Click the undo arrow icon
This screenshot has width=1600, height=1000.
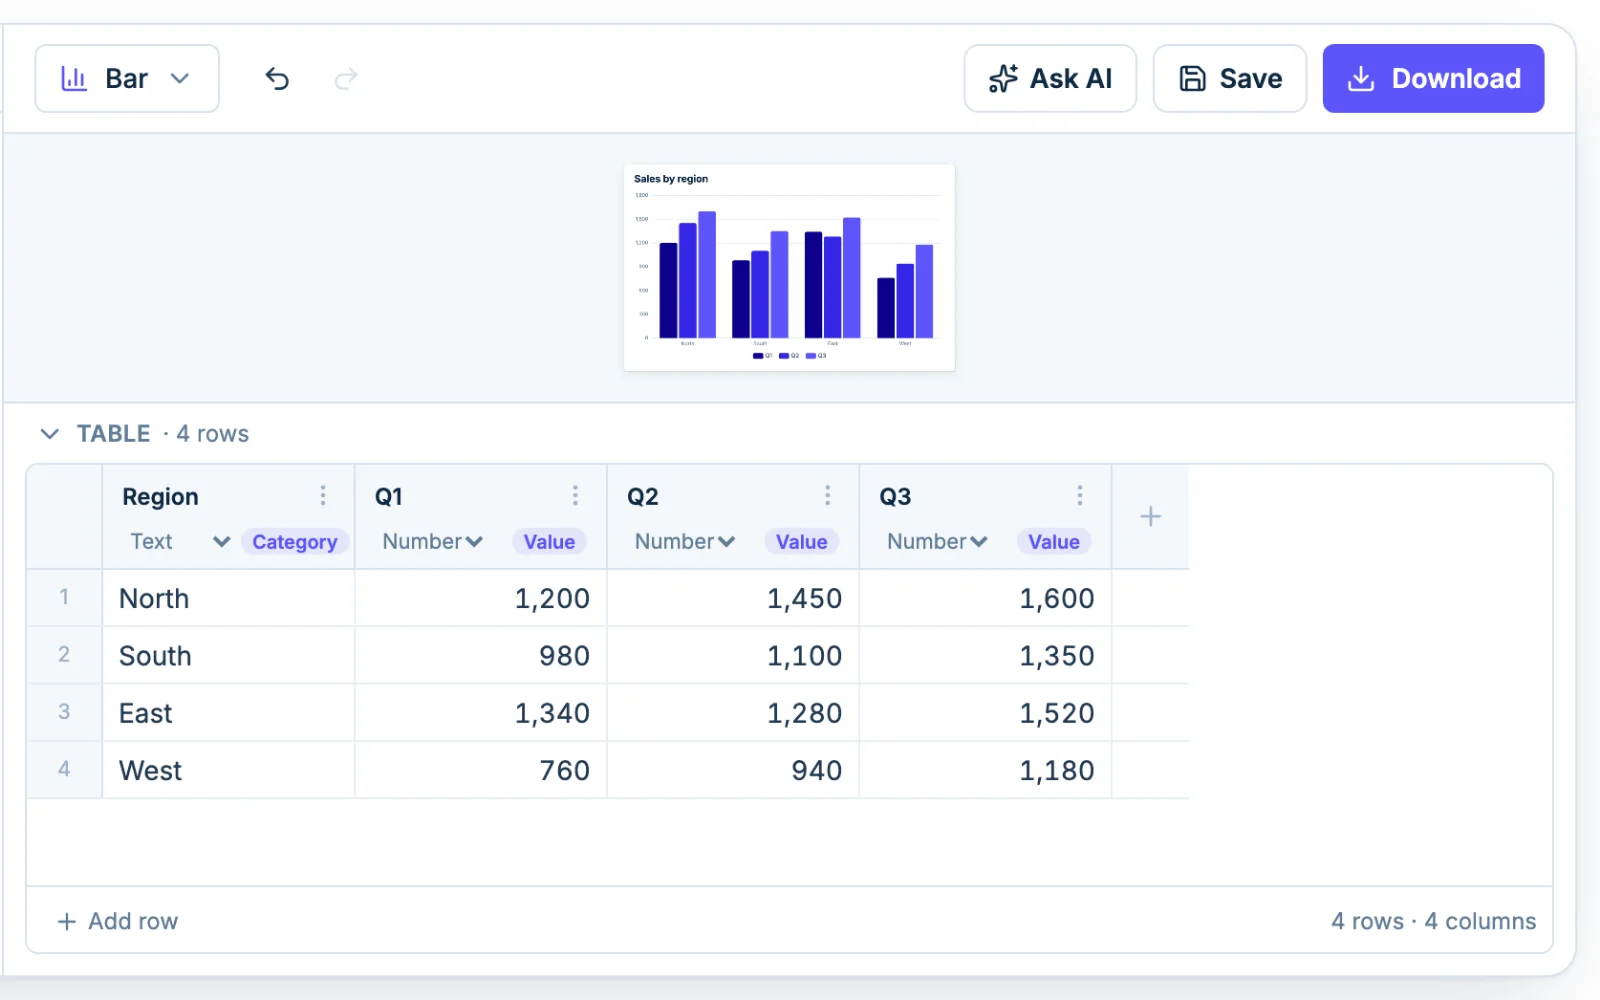pyautogui.click(x=277, y=78)
